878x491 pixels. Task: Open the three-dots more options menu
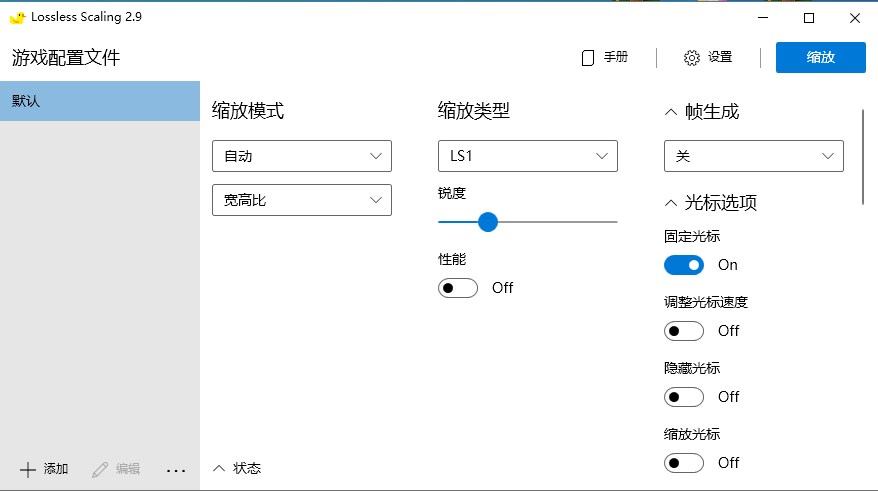click(x=176, y=469)
